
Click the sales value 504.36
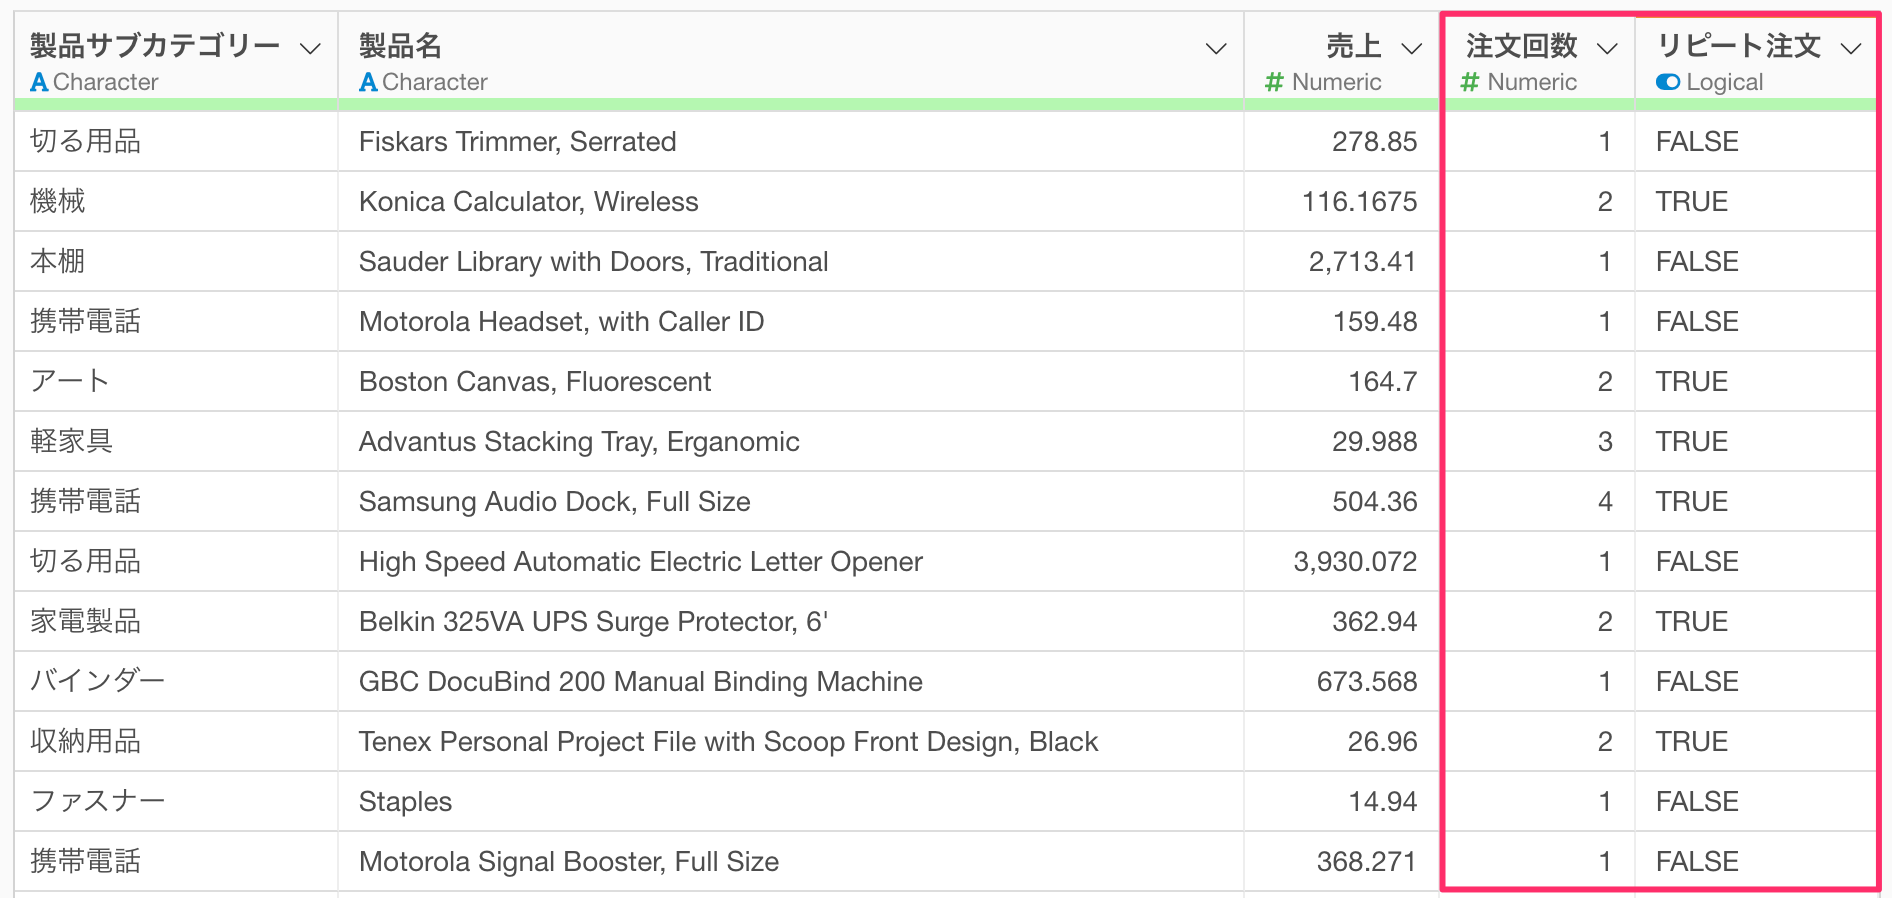point(1374,502)
